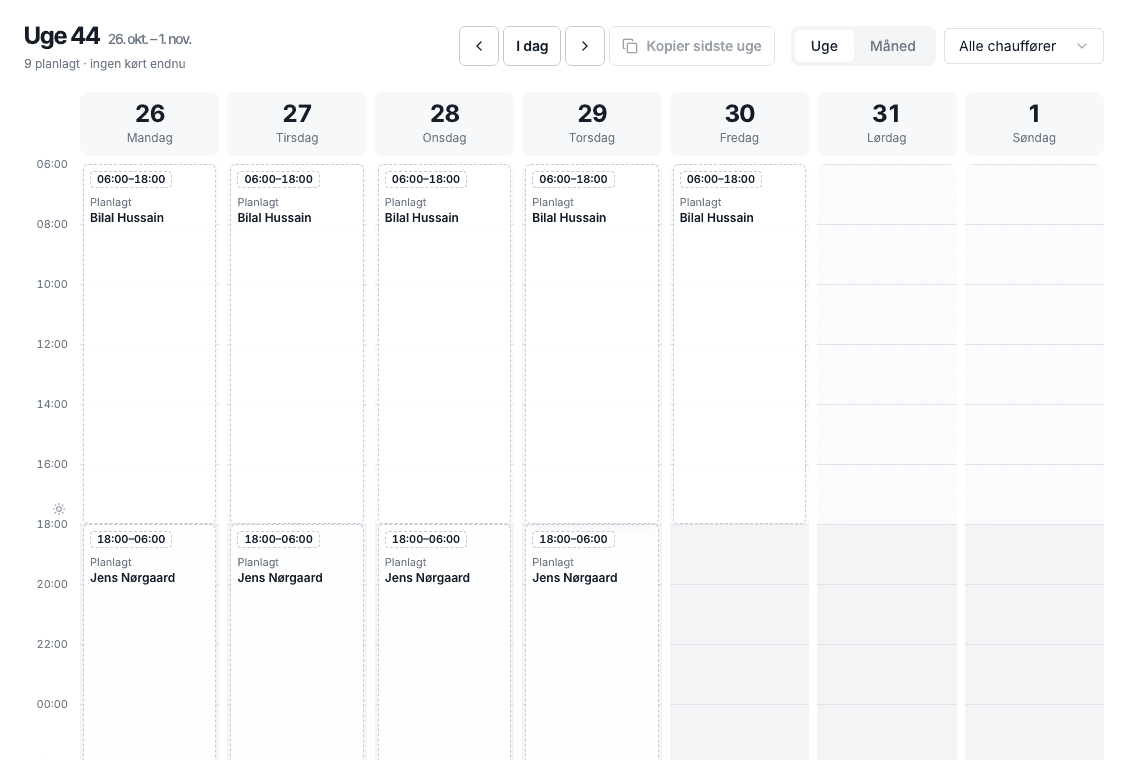1128x760 pixels.
Task: Open the Alle chauffører dropdown
Action: (x=1024, y=46)
